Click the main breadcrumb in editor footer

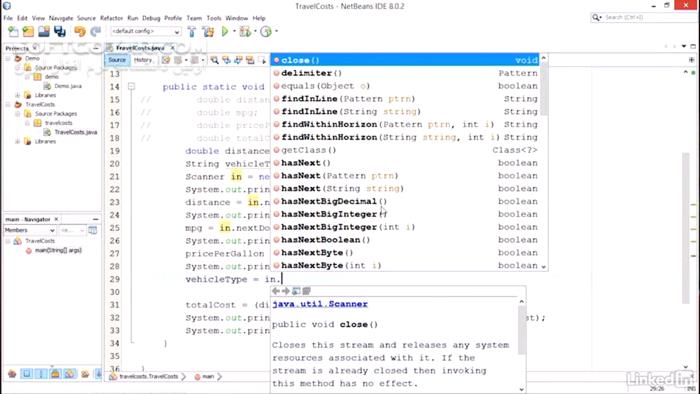point(208,377)
